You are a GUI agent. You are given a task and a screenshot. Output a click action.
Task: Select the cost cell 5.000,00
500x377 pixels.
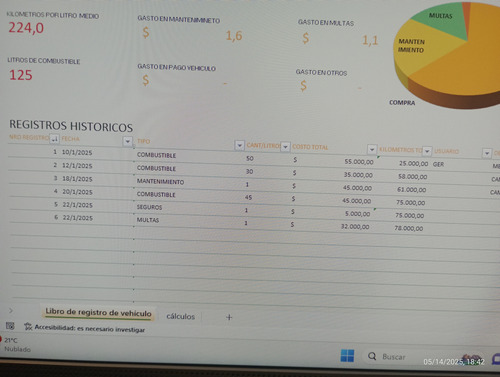tap(357, 214)
